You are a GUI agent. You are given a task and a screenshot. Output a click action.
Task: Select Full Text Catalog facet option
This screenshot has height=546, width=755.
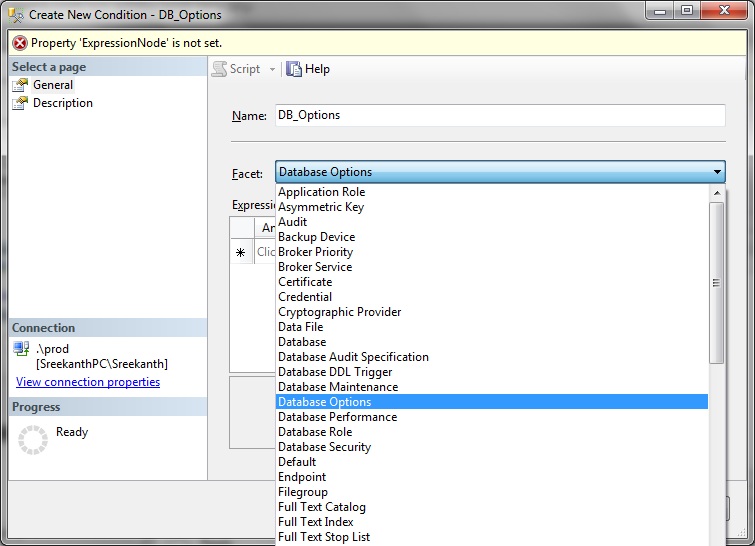(322, 507)
